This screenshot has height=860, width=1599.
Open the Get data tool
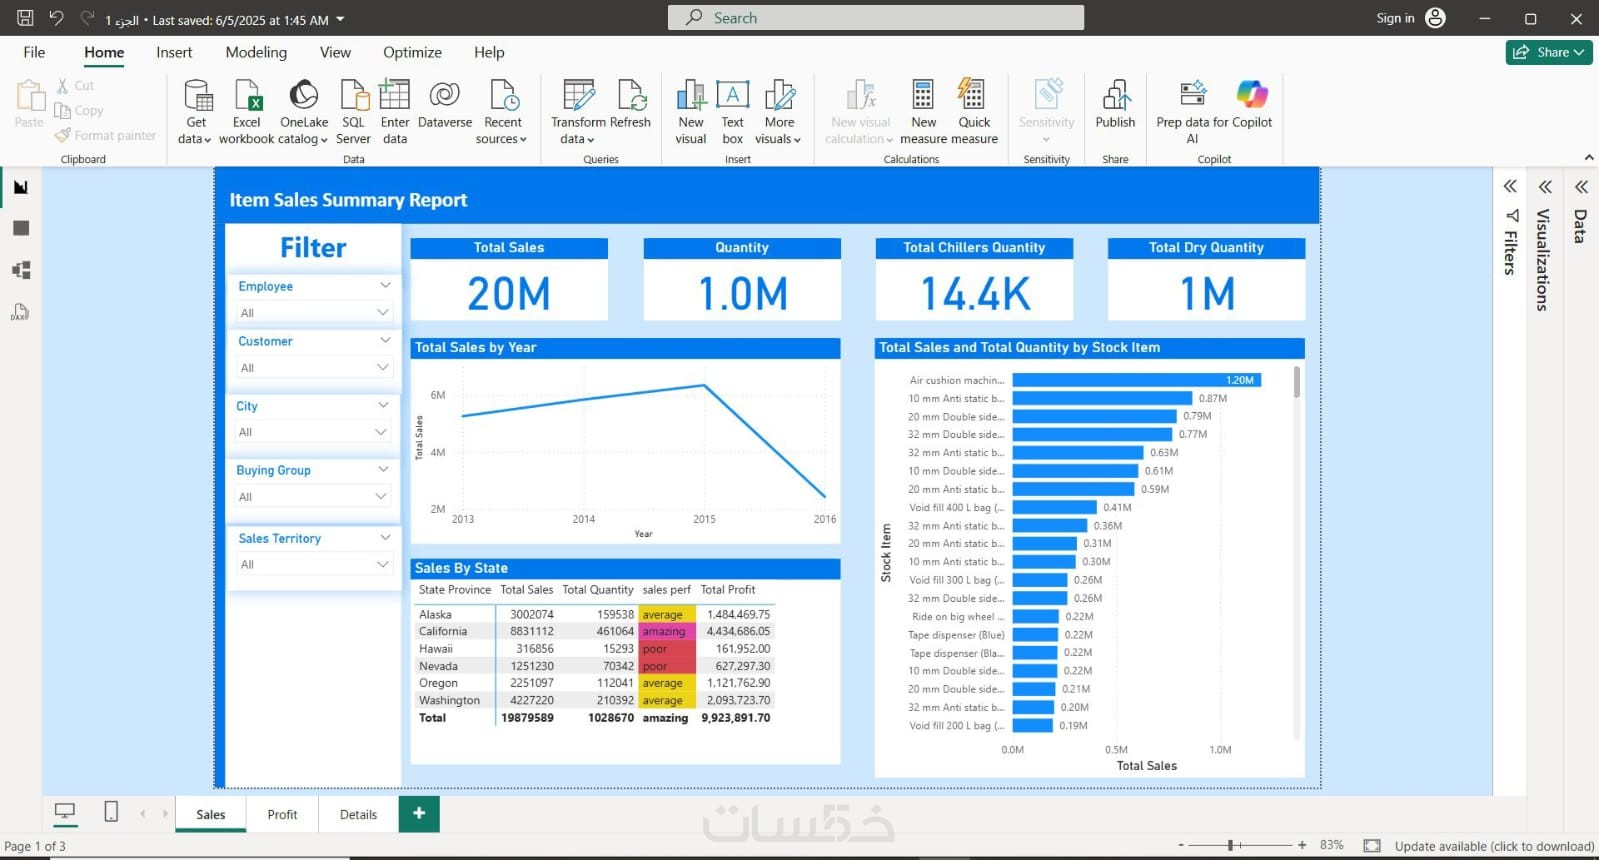coord(196,111)
